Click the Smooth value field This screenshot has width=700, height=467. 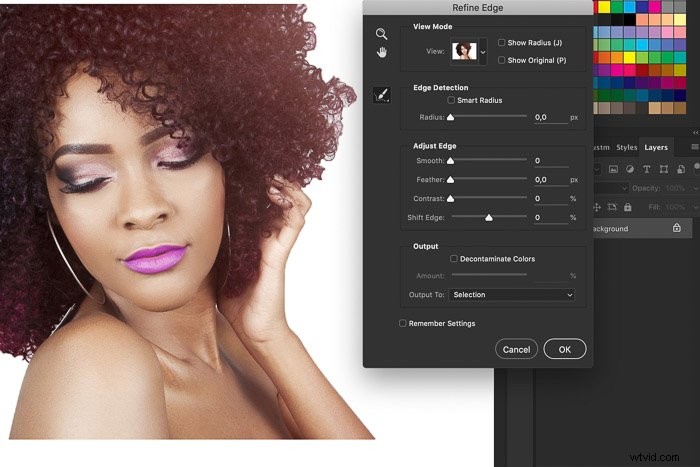point(551,161)
